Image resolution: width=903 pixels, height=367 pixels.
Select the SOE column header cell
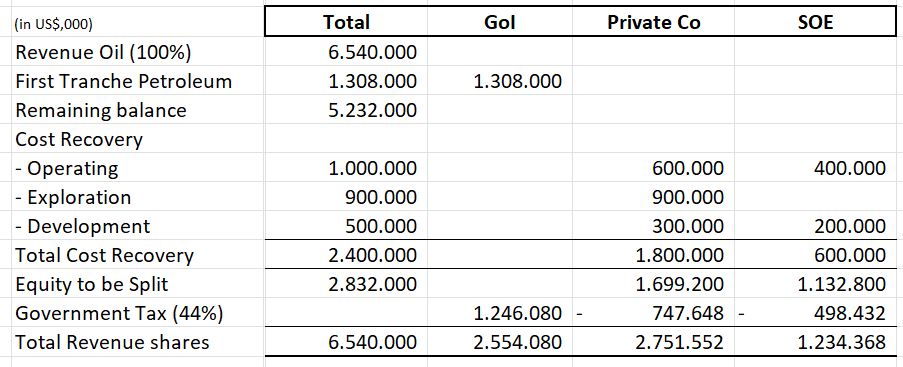815,22
